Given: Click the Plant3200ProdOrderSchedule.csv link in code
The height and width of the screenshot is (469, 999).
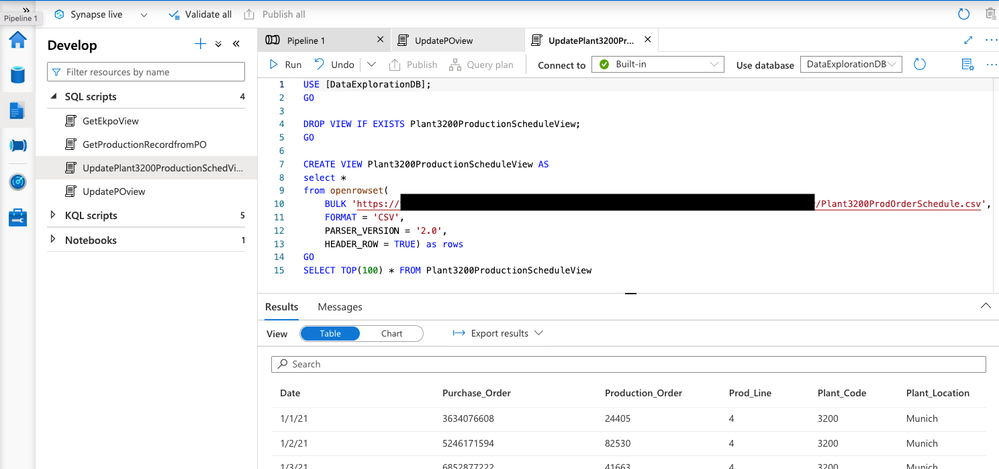Looking at the screenshot, I should [x=902, y=204].
